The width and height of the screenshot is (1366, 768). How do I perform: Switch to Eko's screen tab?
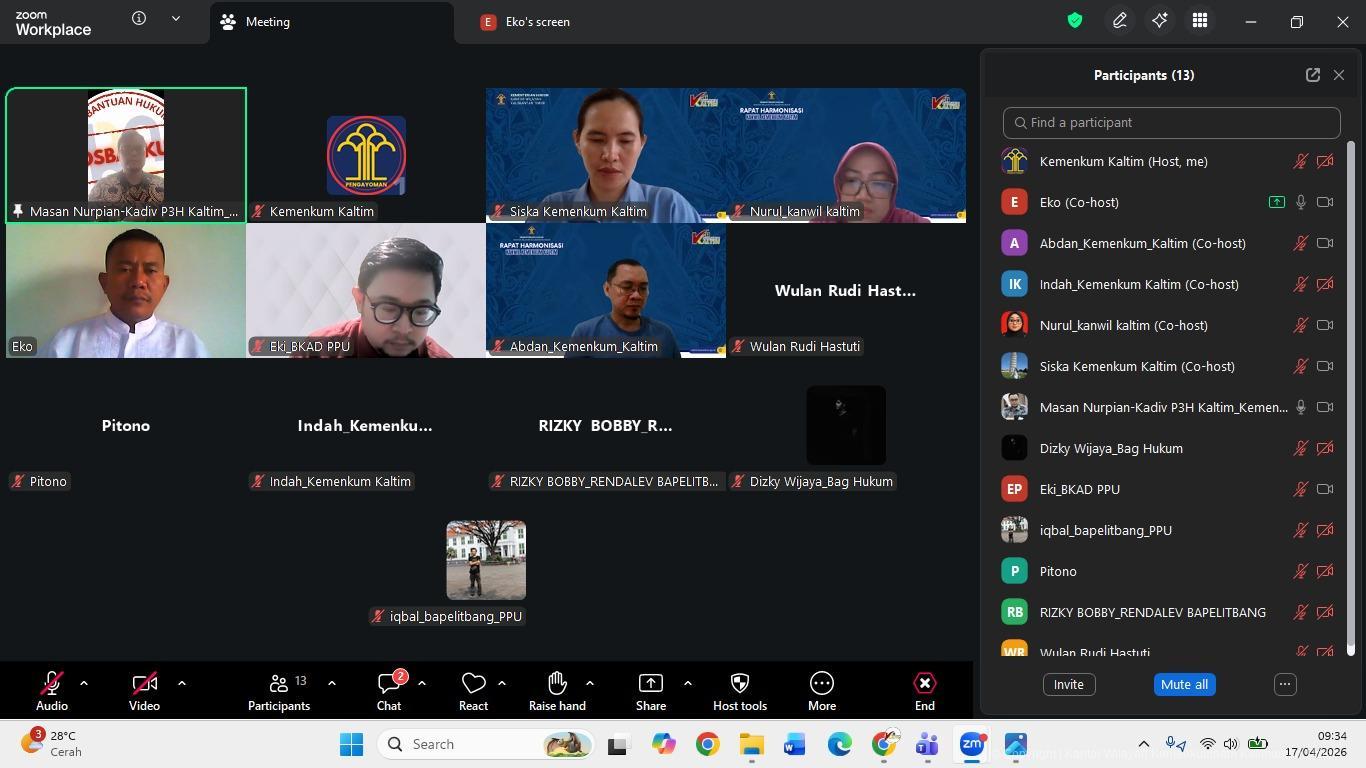click(537, 22)
